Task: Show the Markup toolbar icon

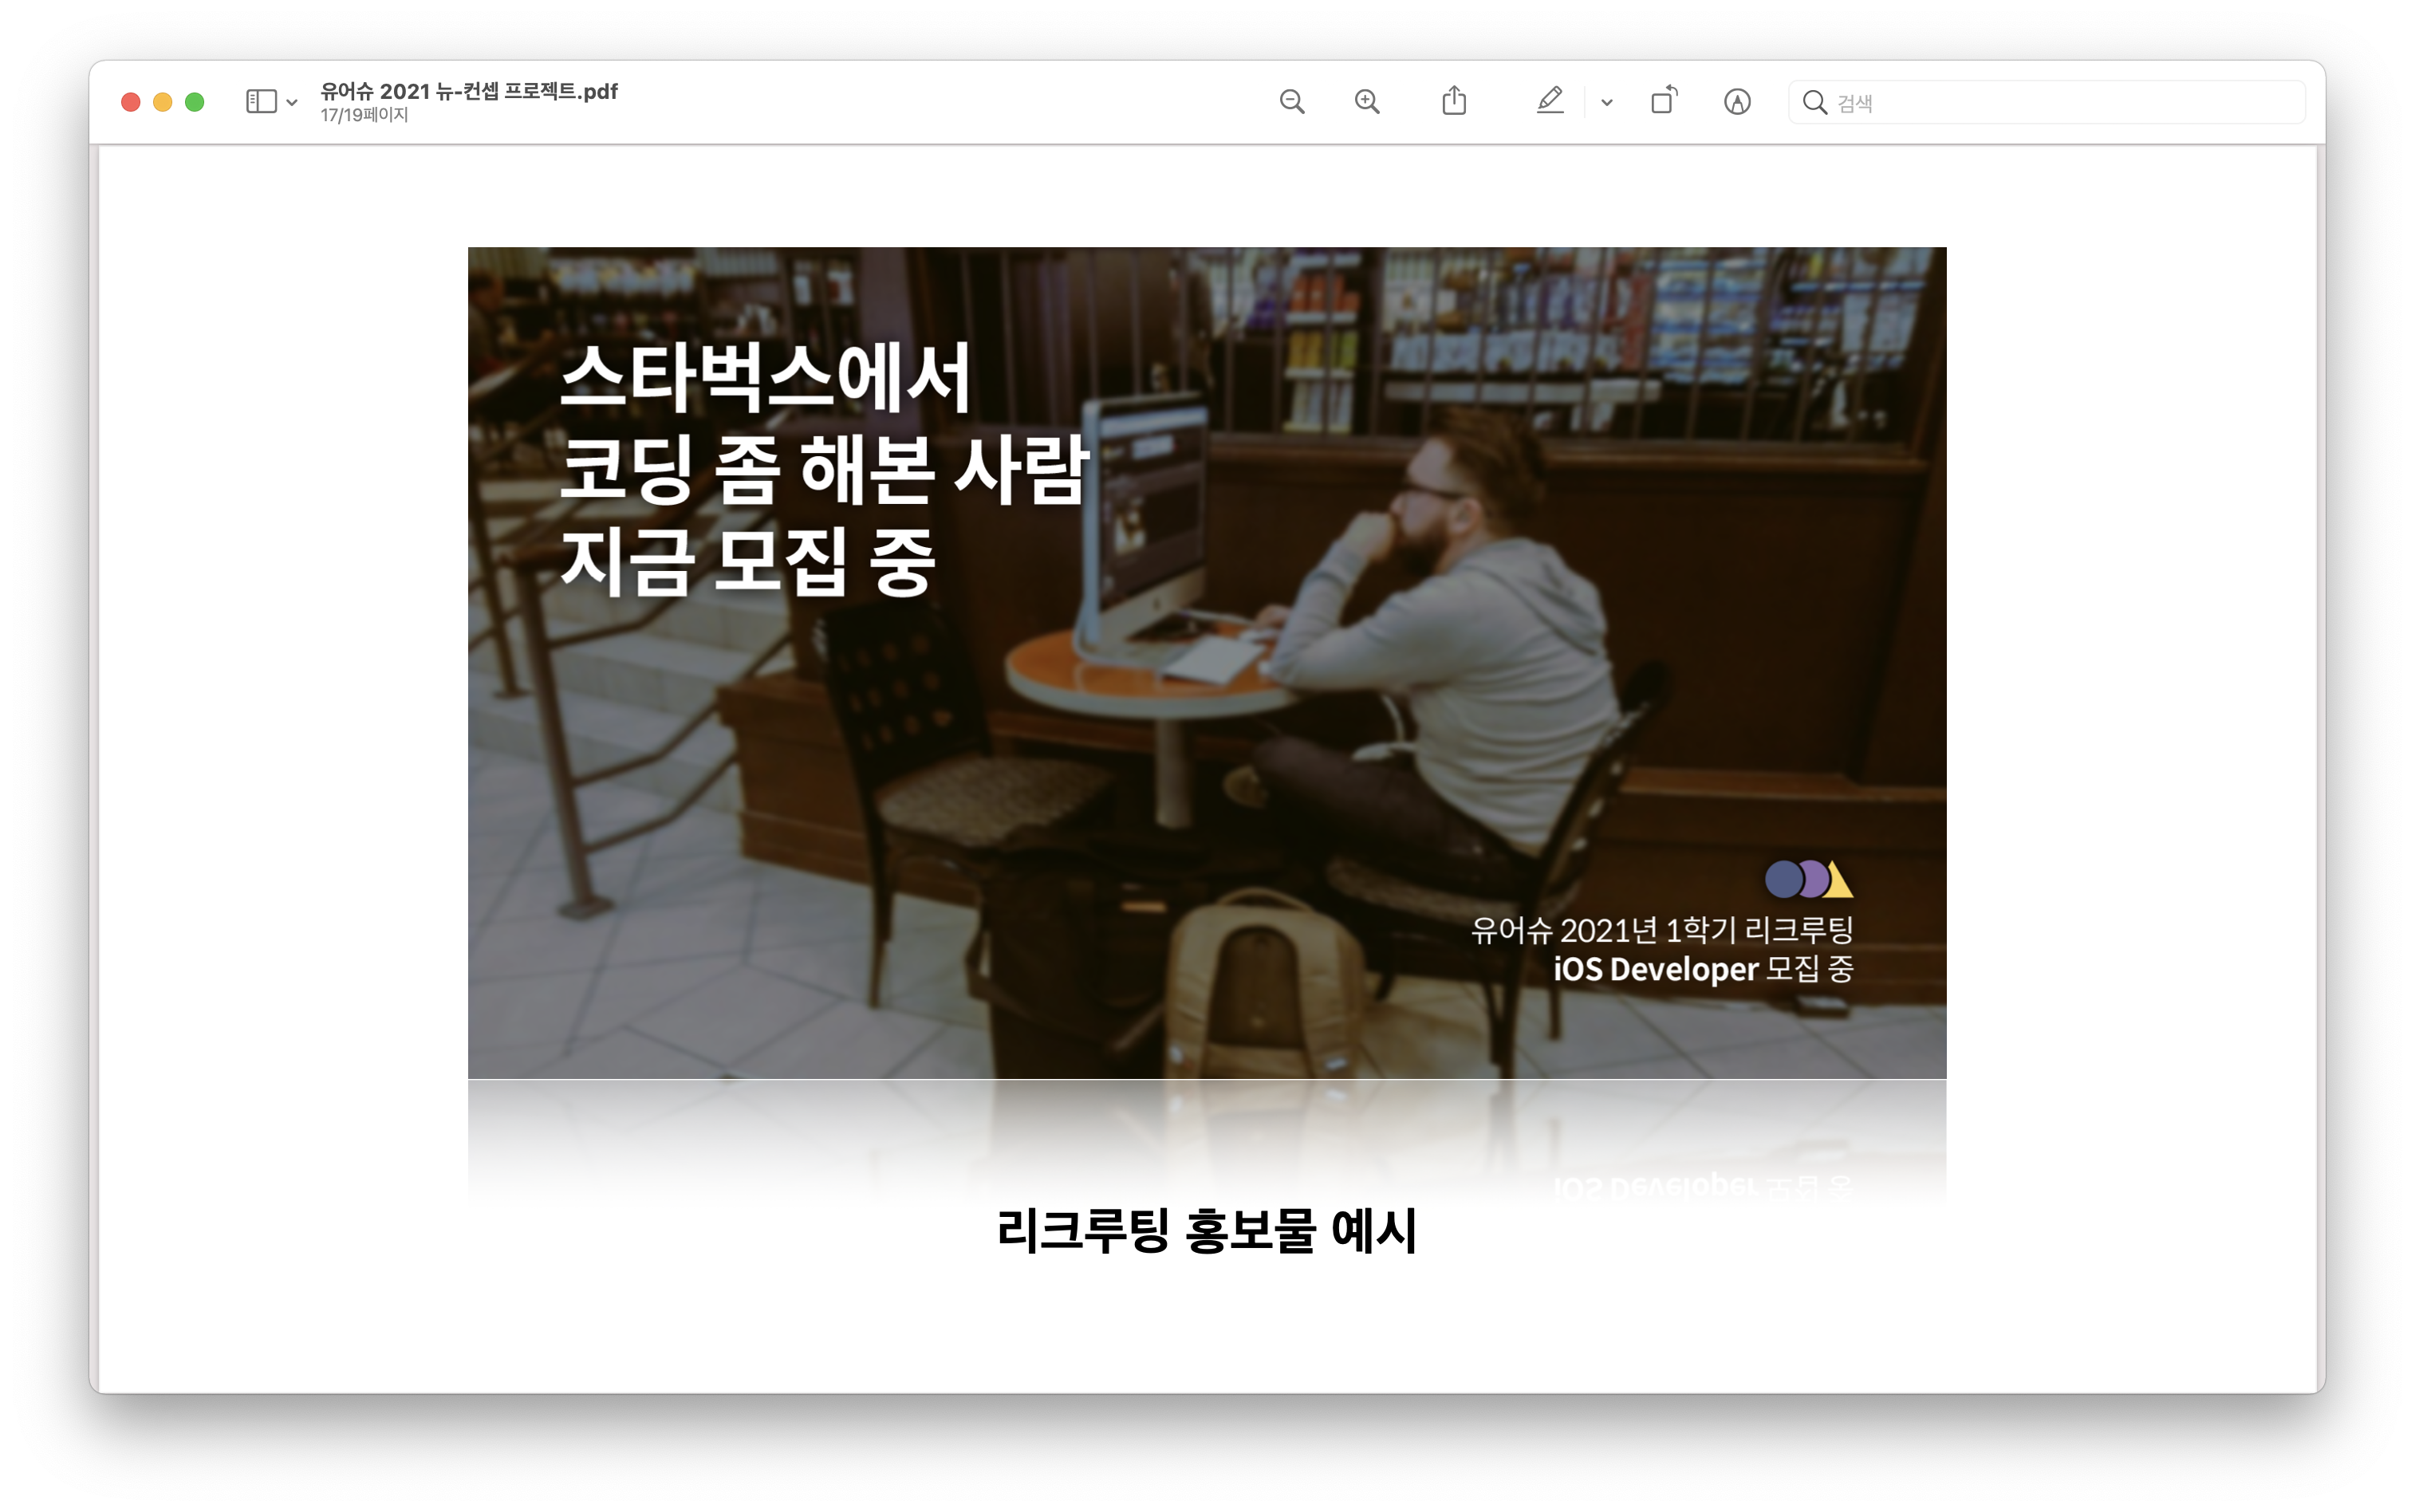Action: 1737,102
